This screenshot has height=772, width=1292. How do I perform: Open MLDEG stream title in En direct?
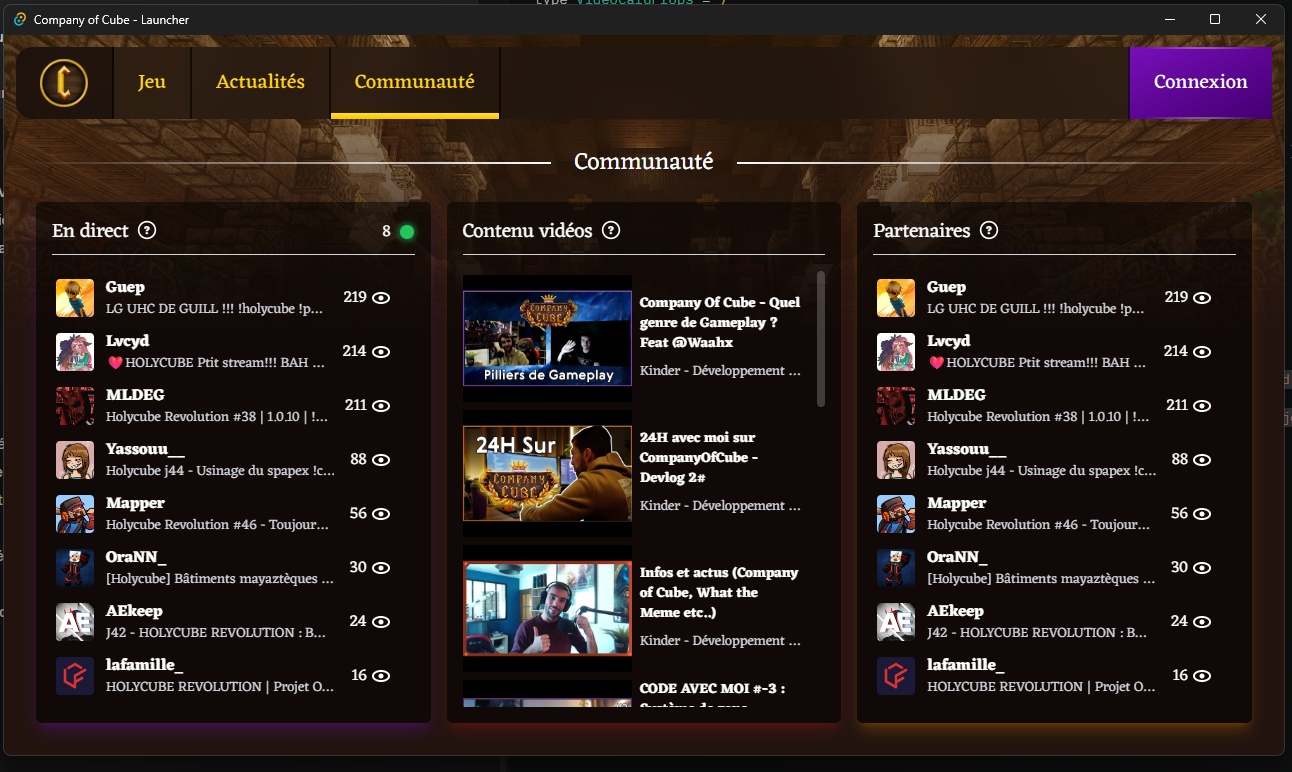[x=217, y=417]
